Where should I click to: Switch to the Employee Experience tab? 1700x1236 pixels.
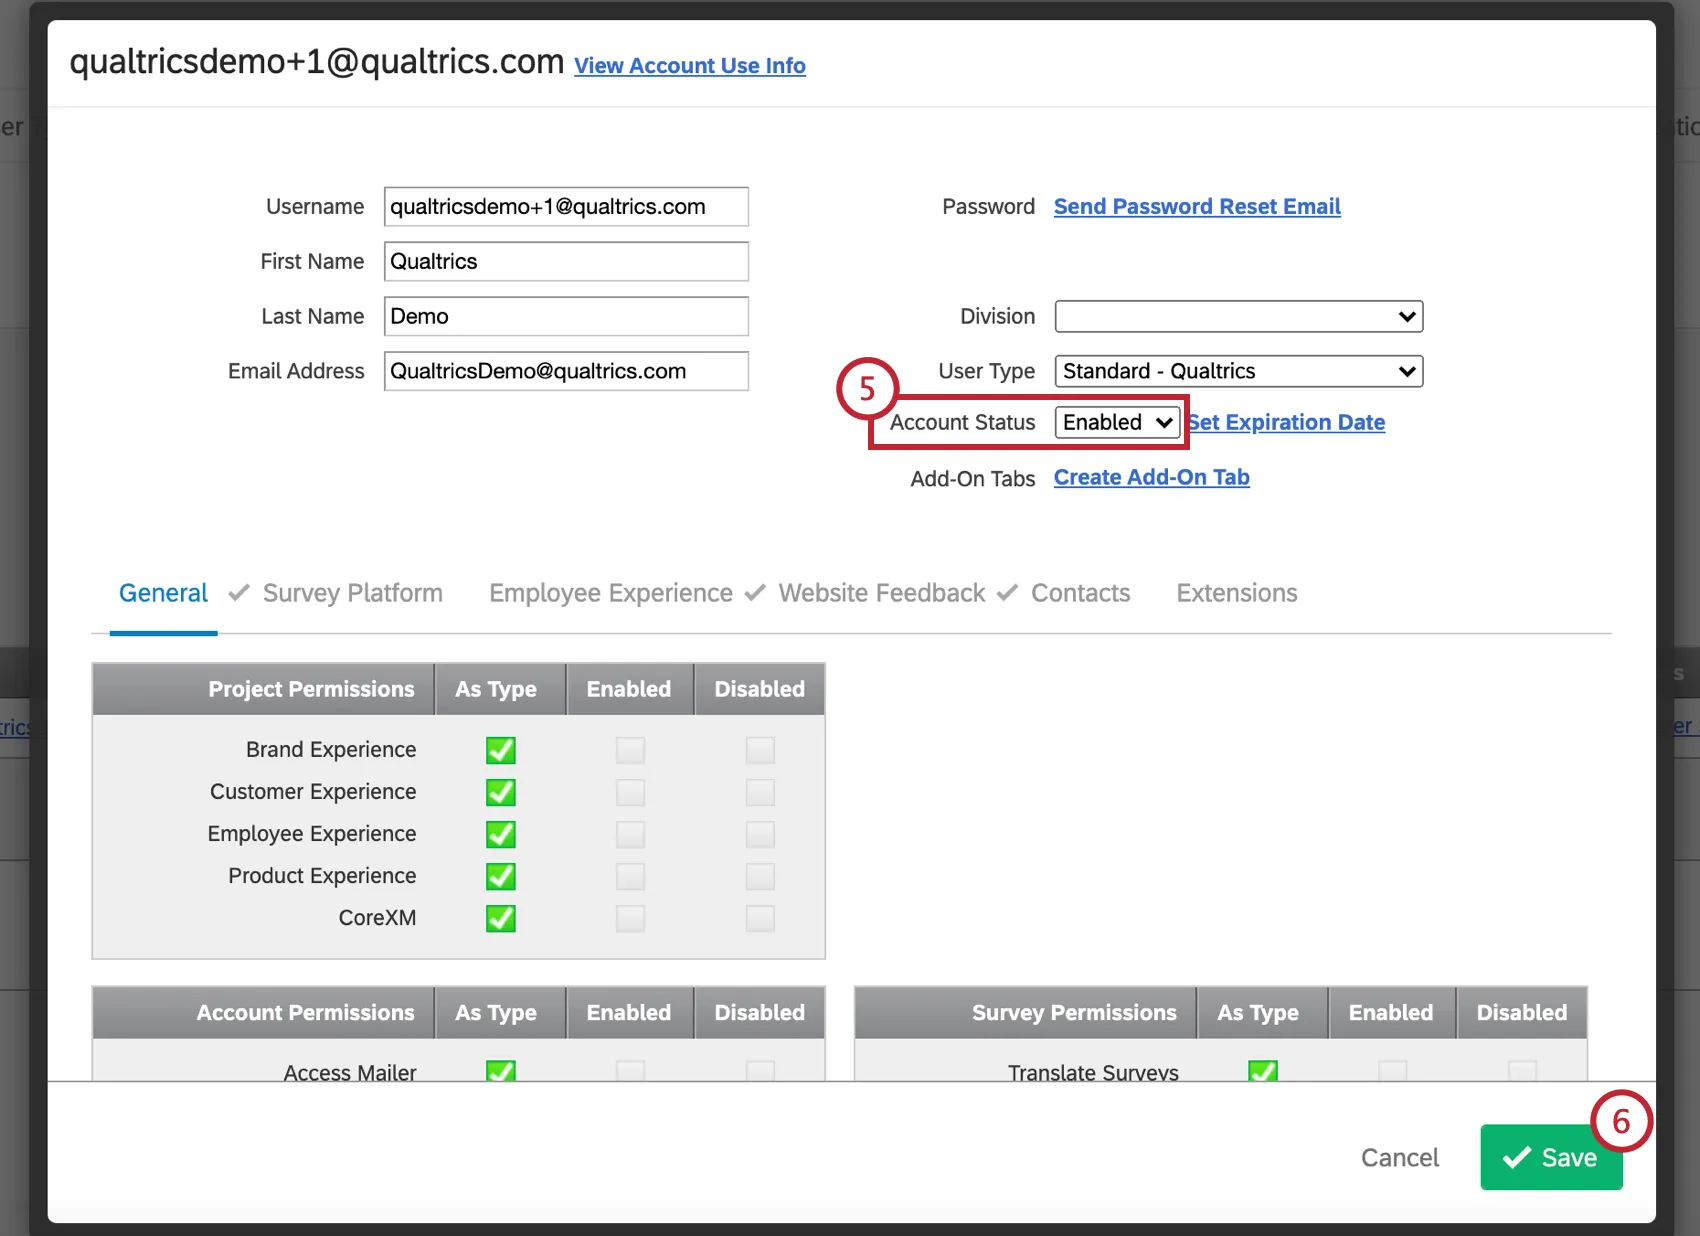[611, 593]
